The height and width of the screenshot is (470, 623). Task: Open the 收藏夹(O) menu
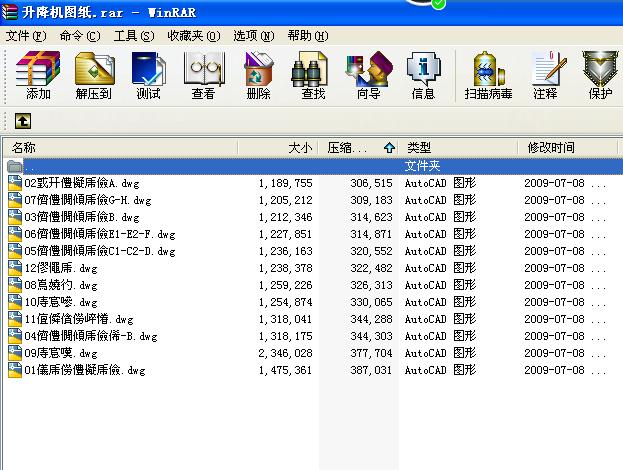tap(193, 36)
